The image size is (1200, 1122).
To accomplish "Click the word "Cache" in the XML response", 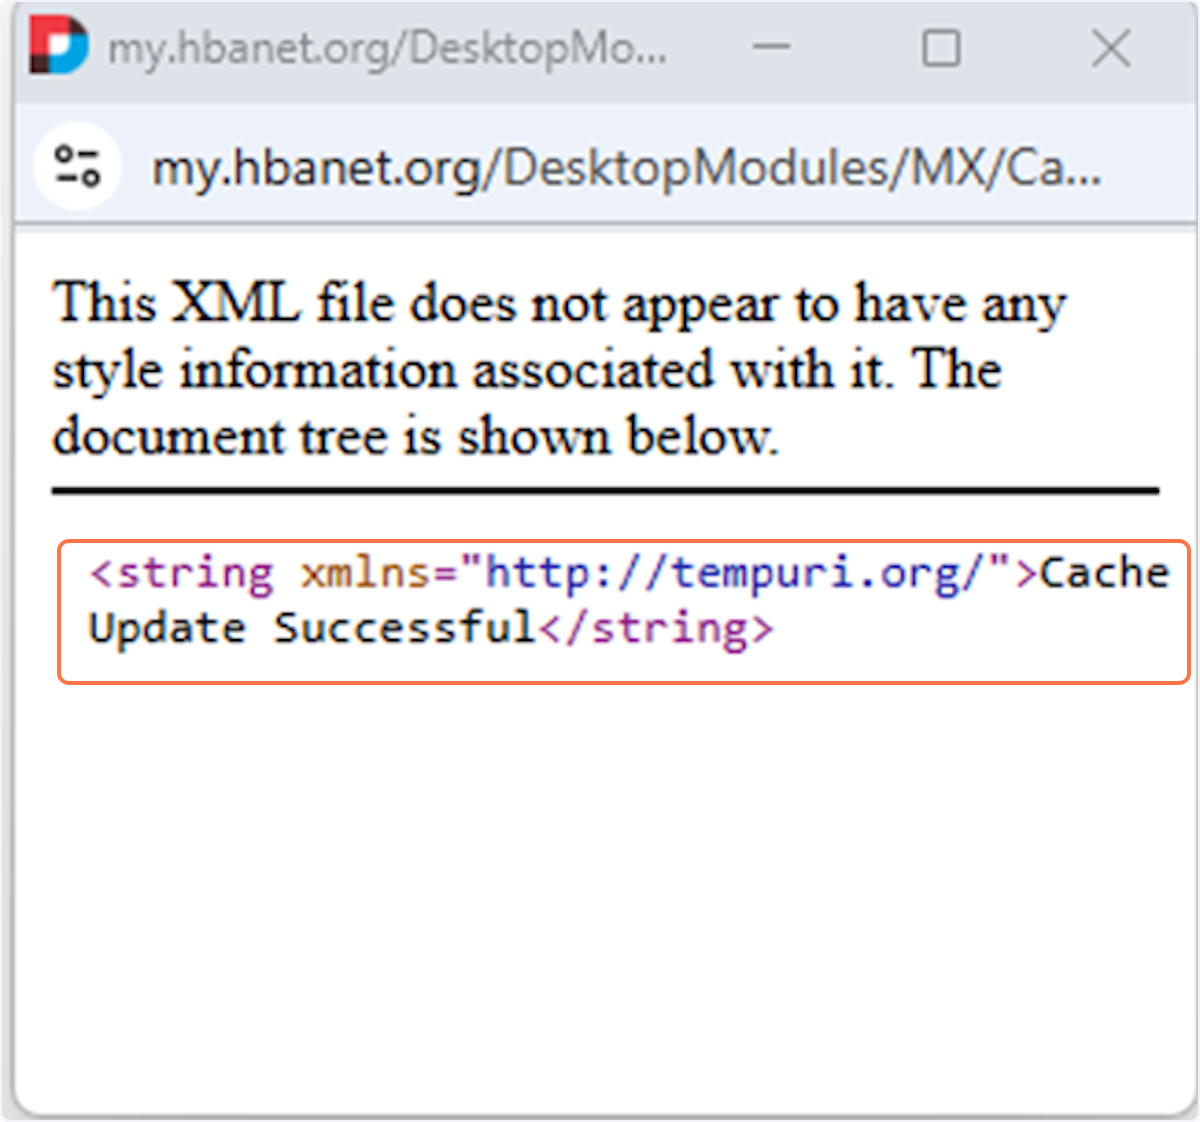I will click(x=1104, y=573).
